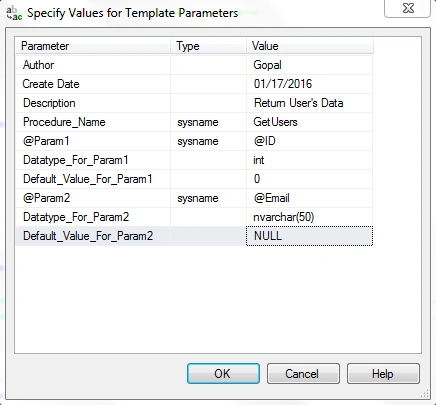Click the Type column header
This screenshot has height=405, width=436.
[208, 46]
